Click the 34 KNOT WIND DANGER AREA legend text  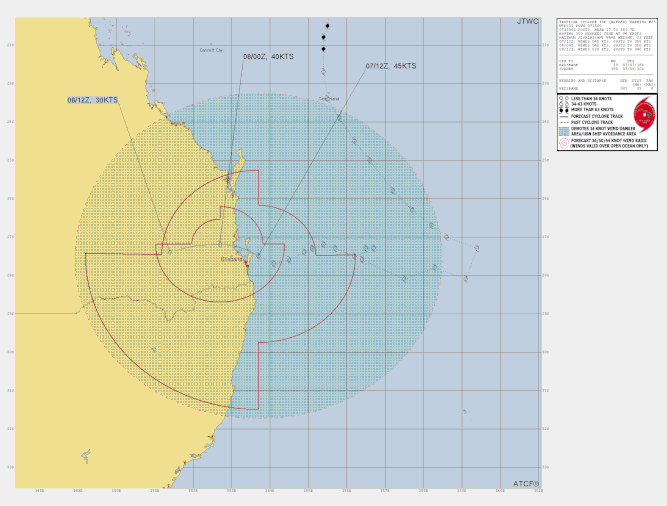point(604,131)
